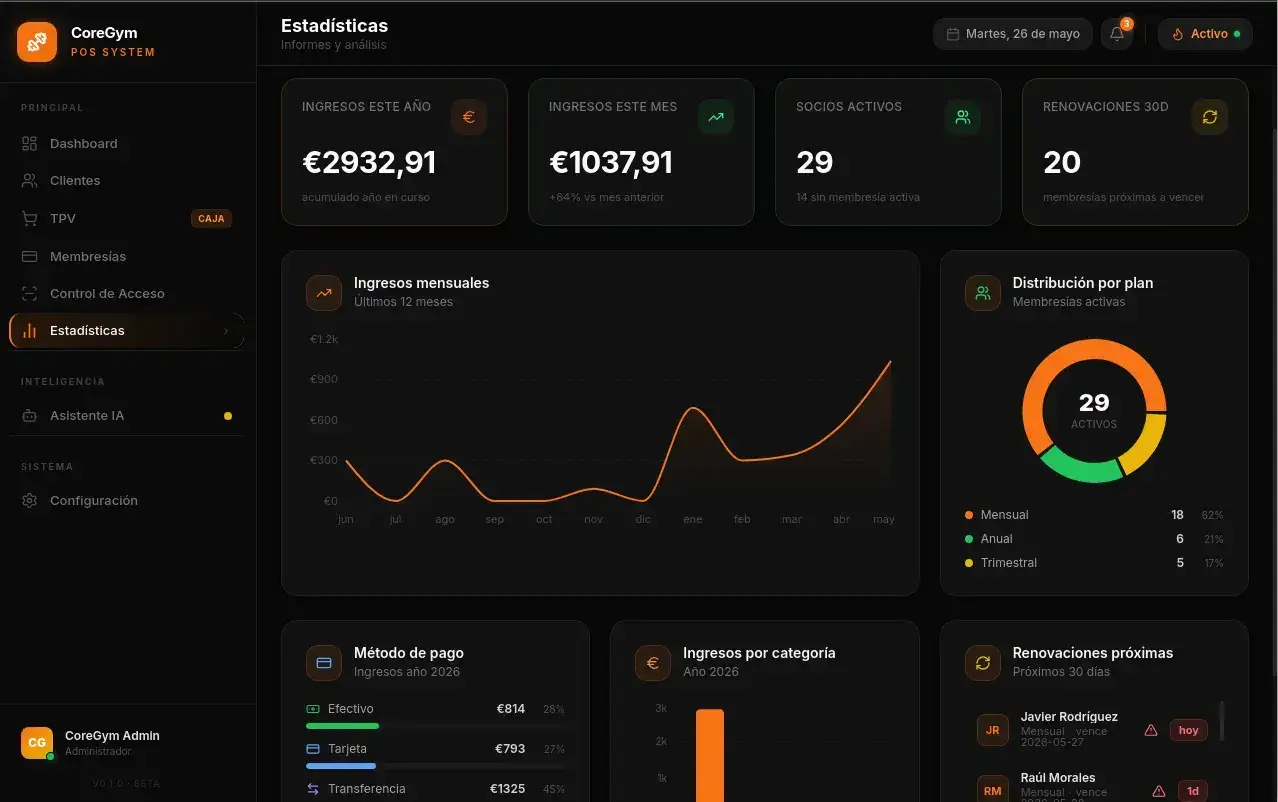Click the Tarjeta card icon
The width and height of the screenshot is (1278, 802).
(313, 749)
